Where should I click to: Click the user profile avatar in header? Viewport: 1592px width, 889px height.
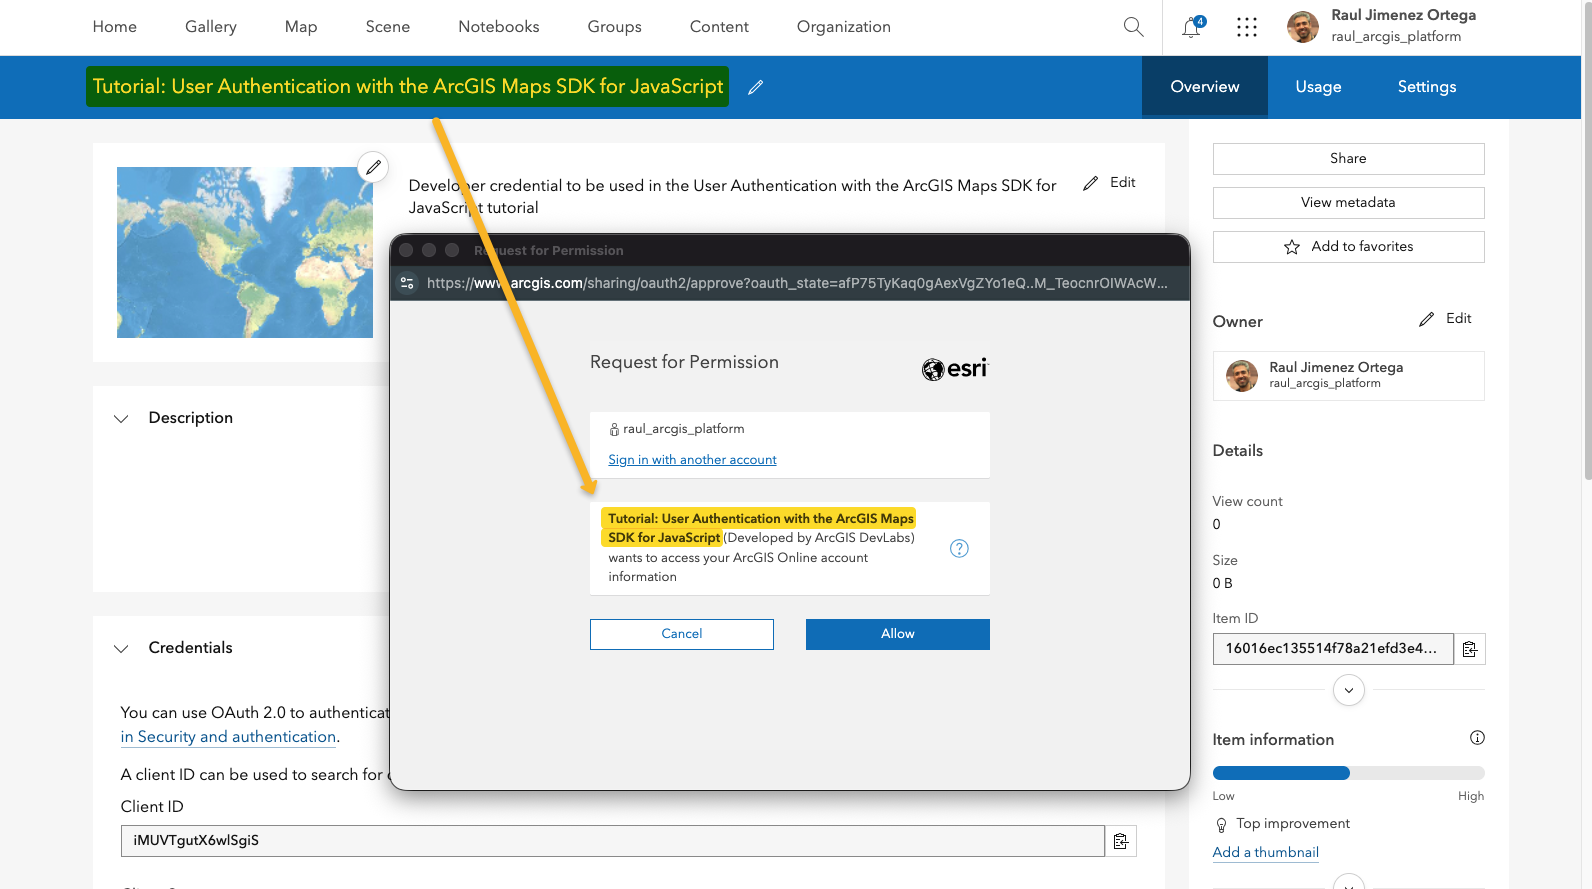pos(1302,27)
